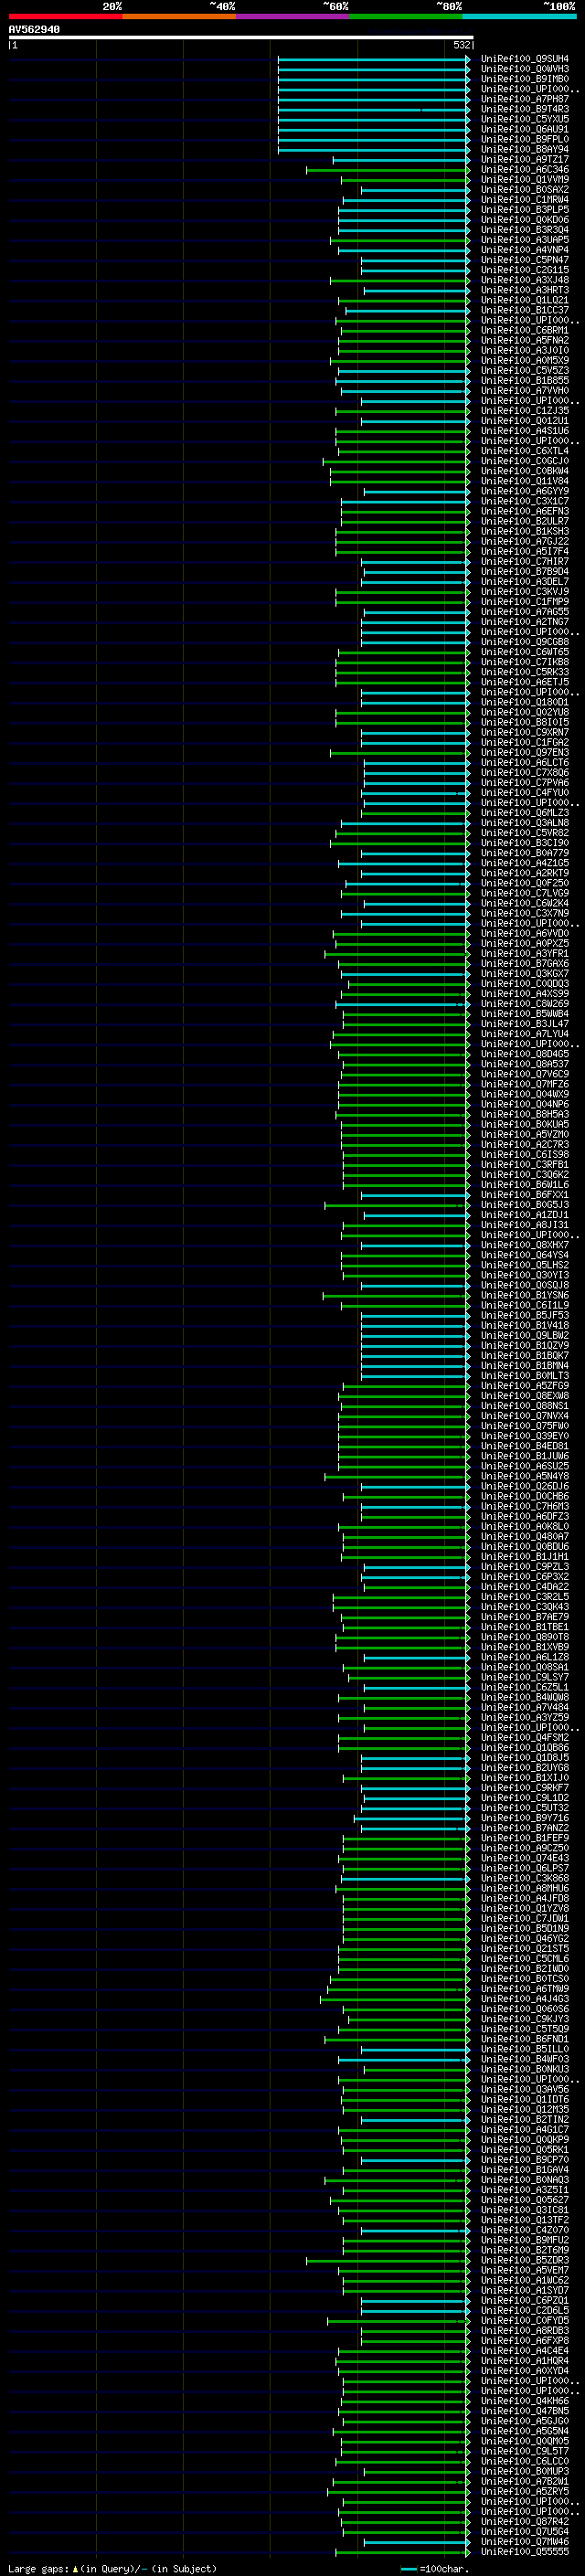Click the green ~80% identity legend segment
The image size is (585, 2576).
(406, 16)
